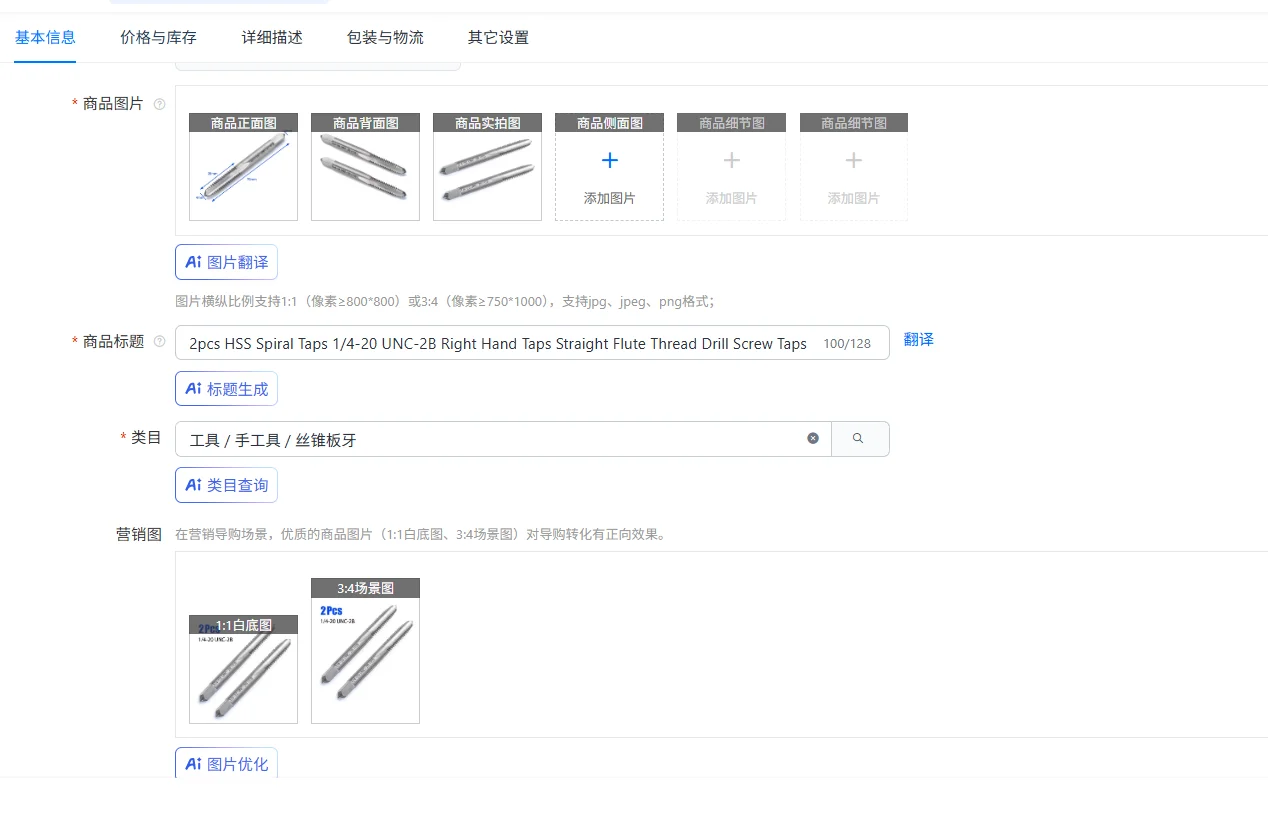This screenshot has height=823, width=1268.
Task: Select the 商品正面图 thumbnail
Action: tap(243, 167)
